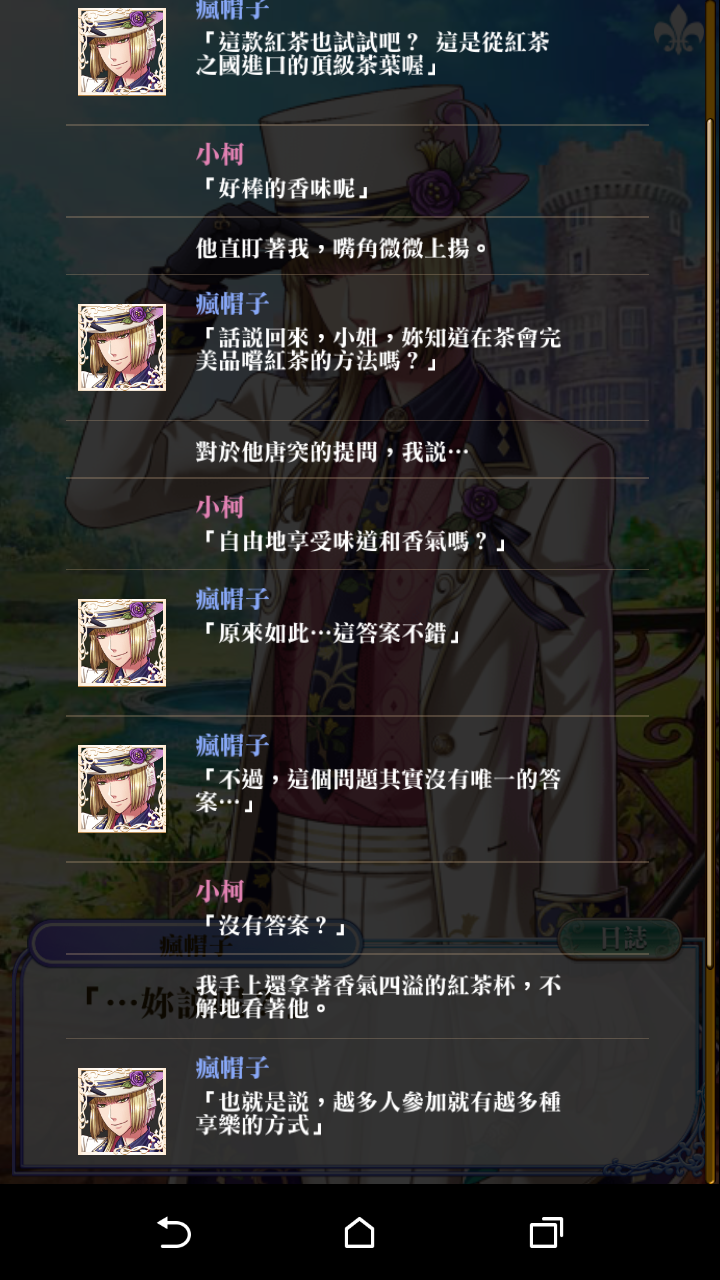This screenshot has width=720, height=1280.
Task: Tap Mad Hatter avatar beside 不過，這個問題 line
Action: [122, 789]
